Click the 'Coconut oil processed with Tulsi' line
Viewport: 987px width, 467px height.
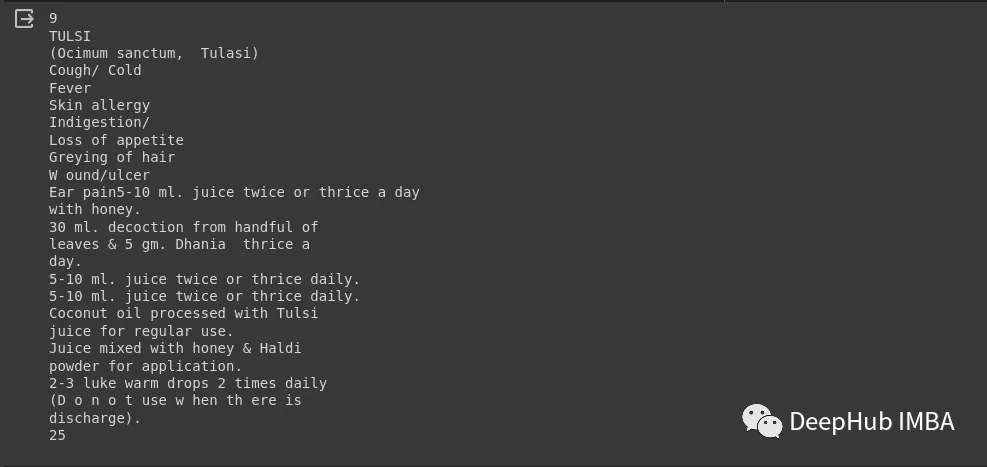(x=184, y=313)
